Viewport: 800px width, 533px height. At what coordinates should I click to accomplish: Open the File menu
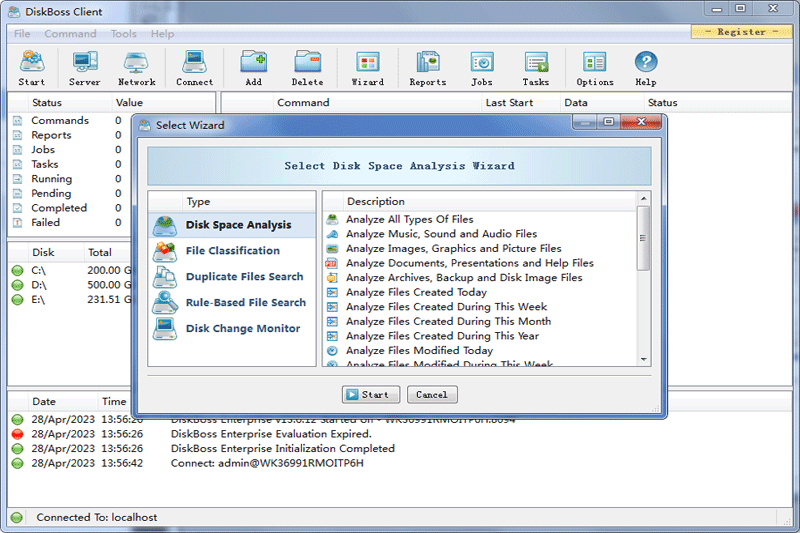22,34
